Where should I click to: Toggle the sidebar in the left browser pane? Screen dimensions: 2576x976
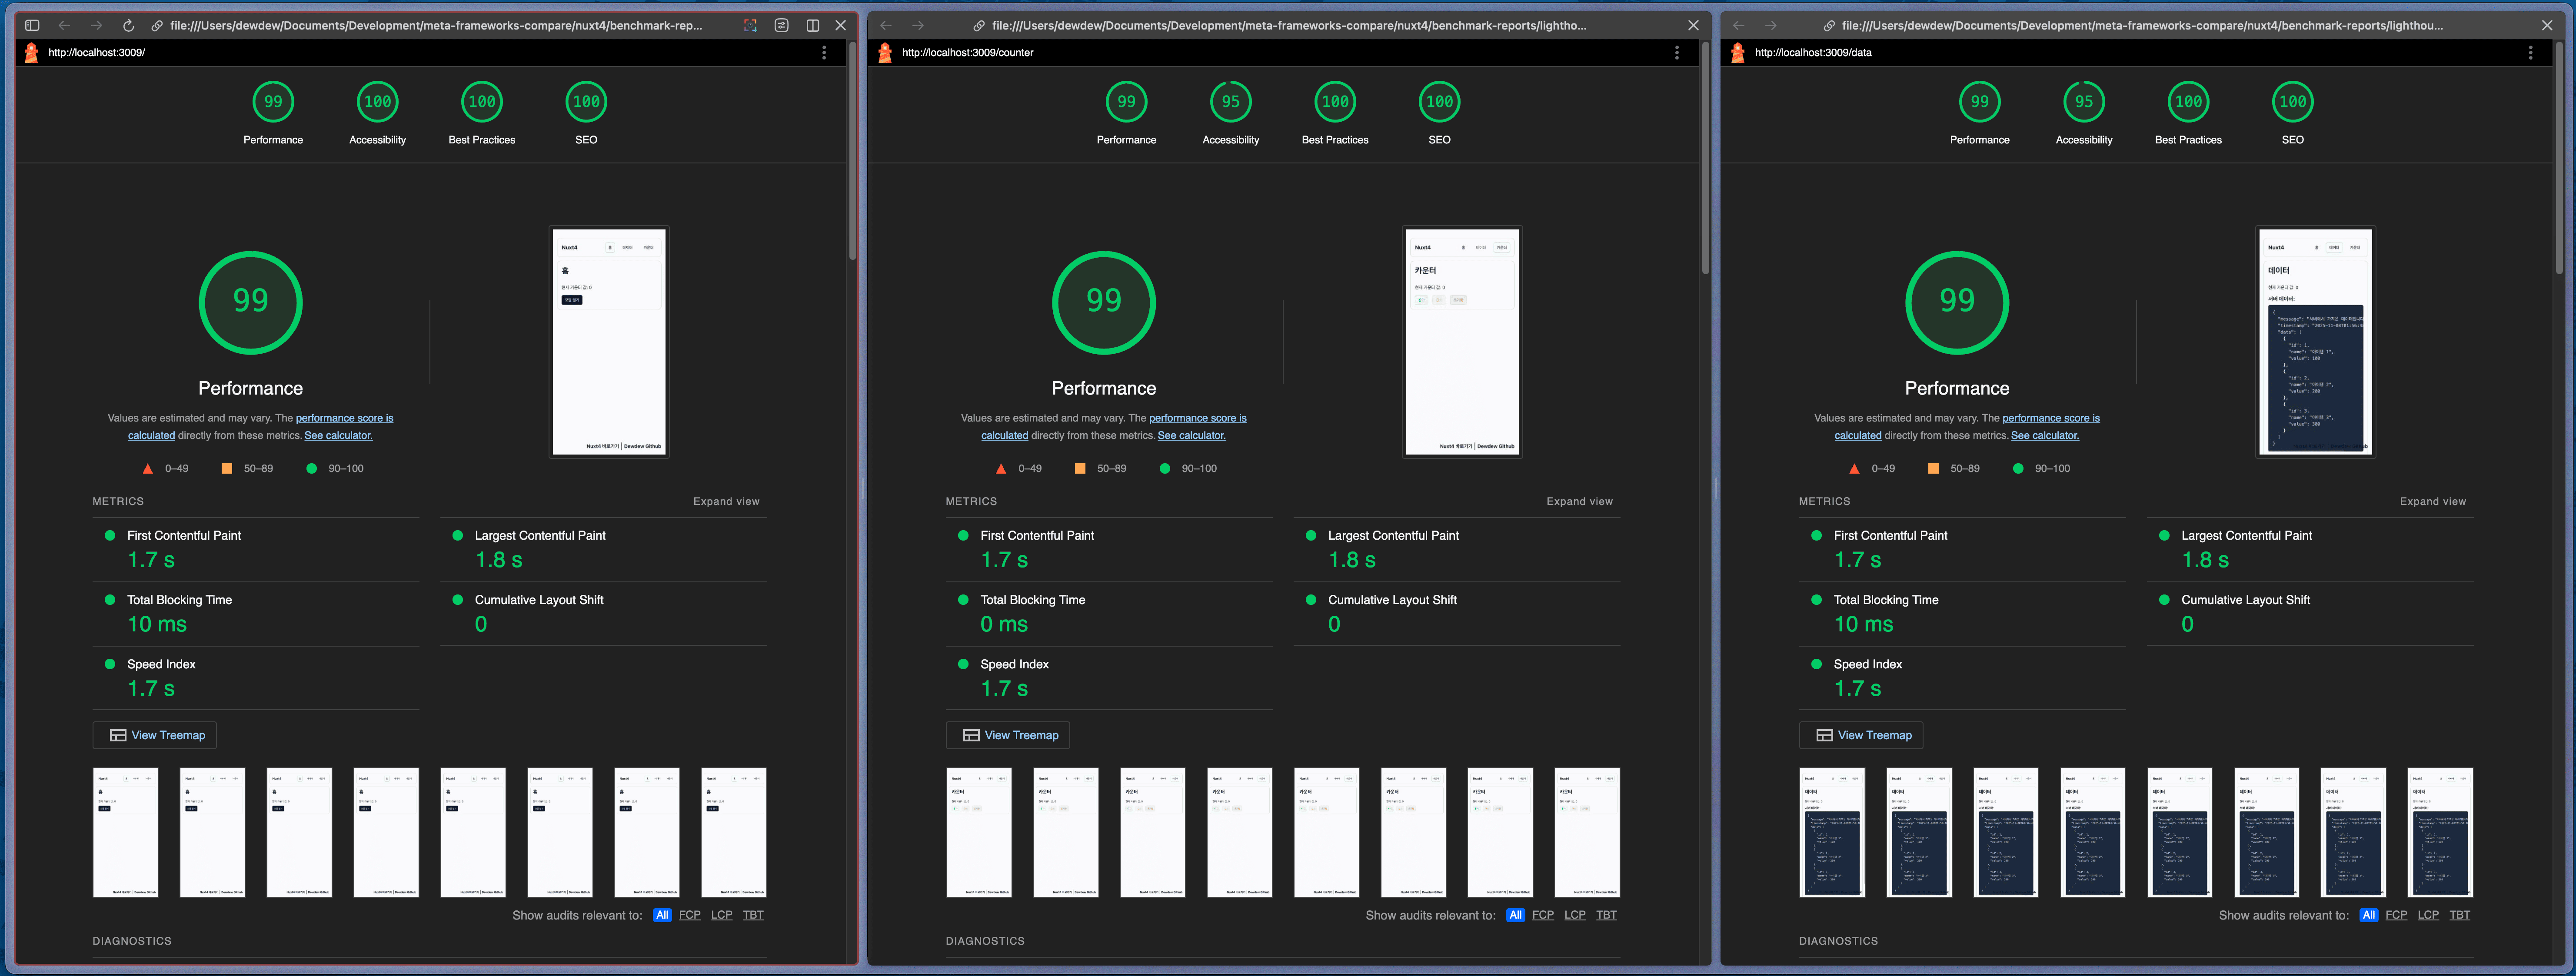click(x=32, y=25)
